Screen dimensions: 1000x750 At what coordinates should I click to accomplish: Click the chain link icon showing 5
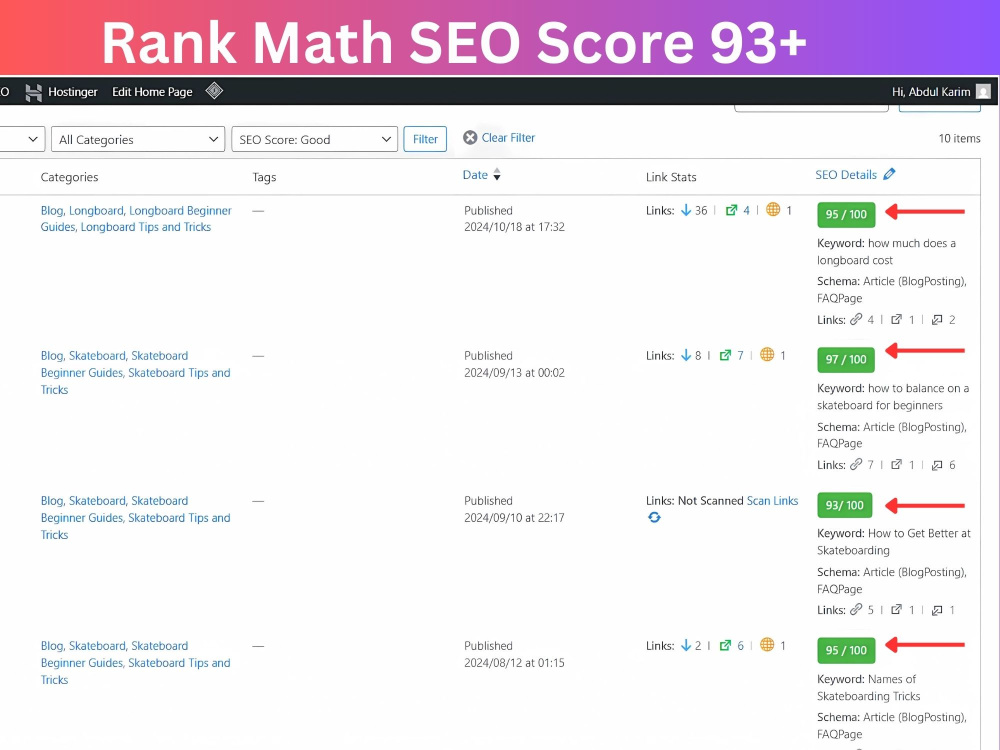tap(856, 610)
